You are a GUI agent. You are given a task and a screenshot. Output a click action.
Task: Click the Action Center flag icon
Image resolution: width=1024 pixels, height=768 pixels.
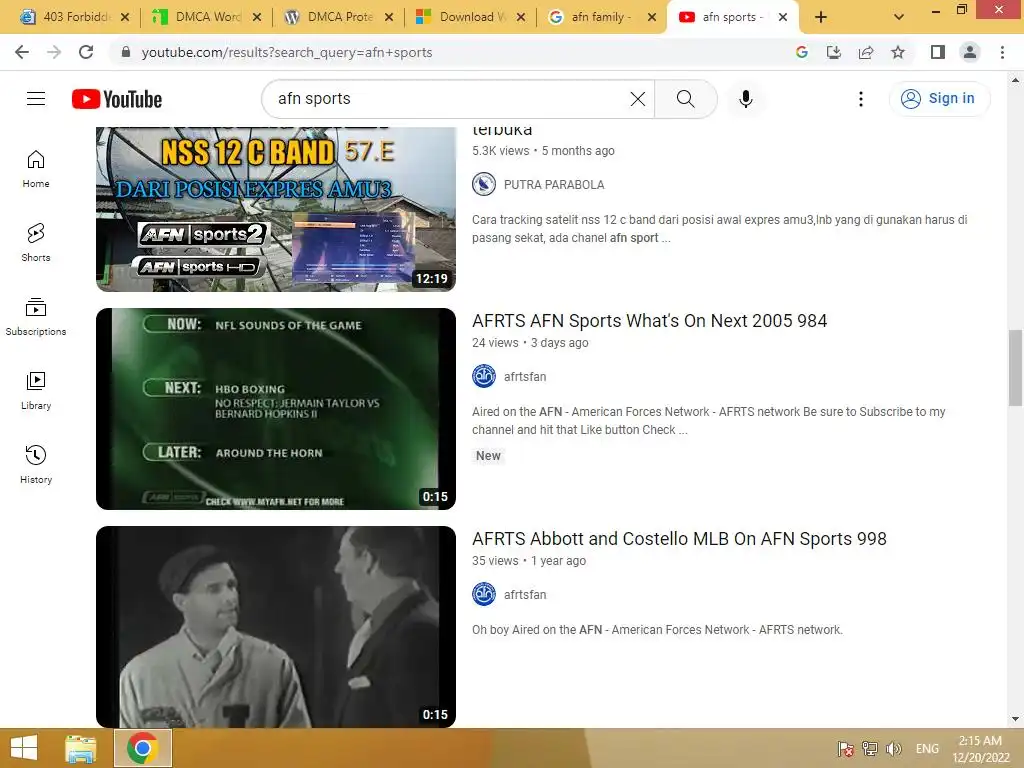(x=846, y=749)
